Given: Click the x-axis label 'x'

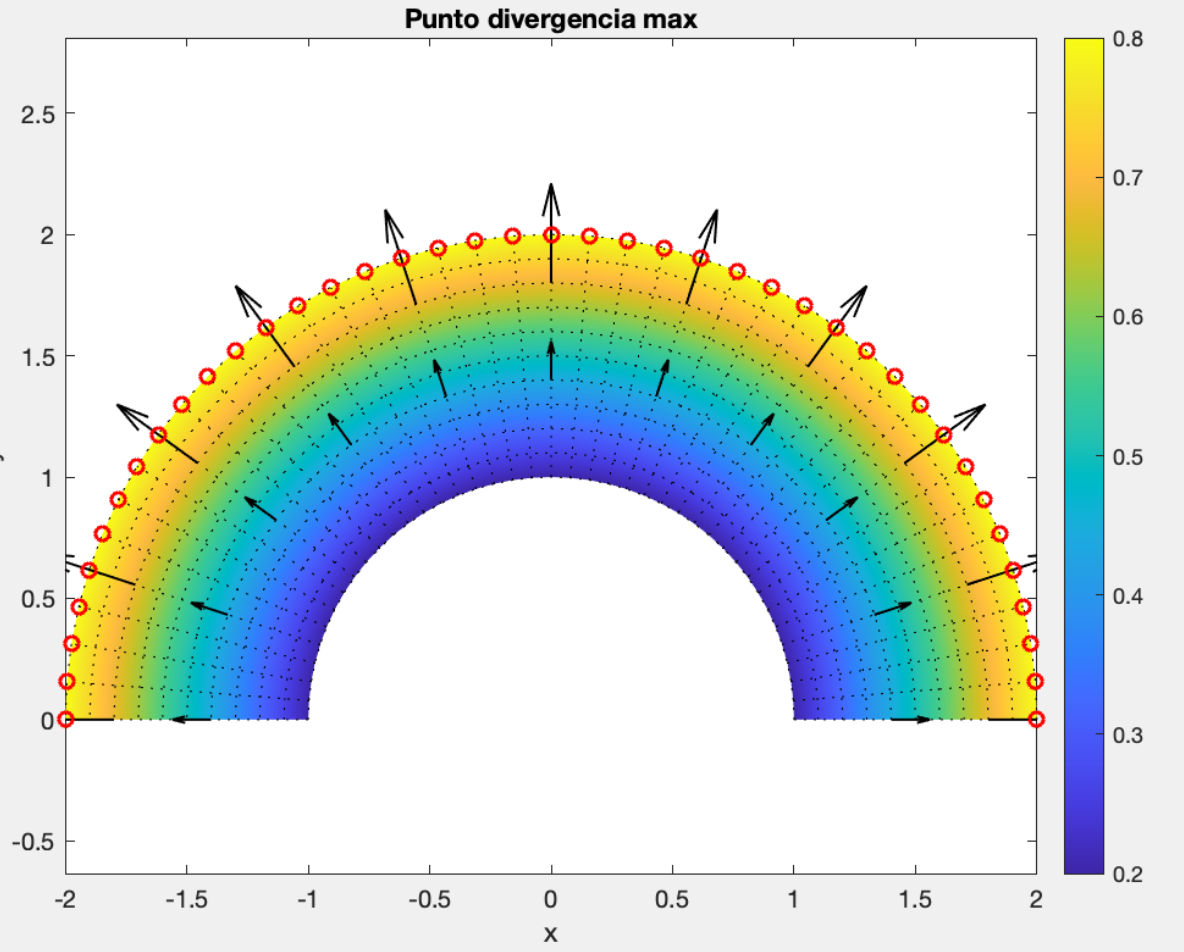Looking at the screenshot, I should [550, 934].
